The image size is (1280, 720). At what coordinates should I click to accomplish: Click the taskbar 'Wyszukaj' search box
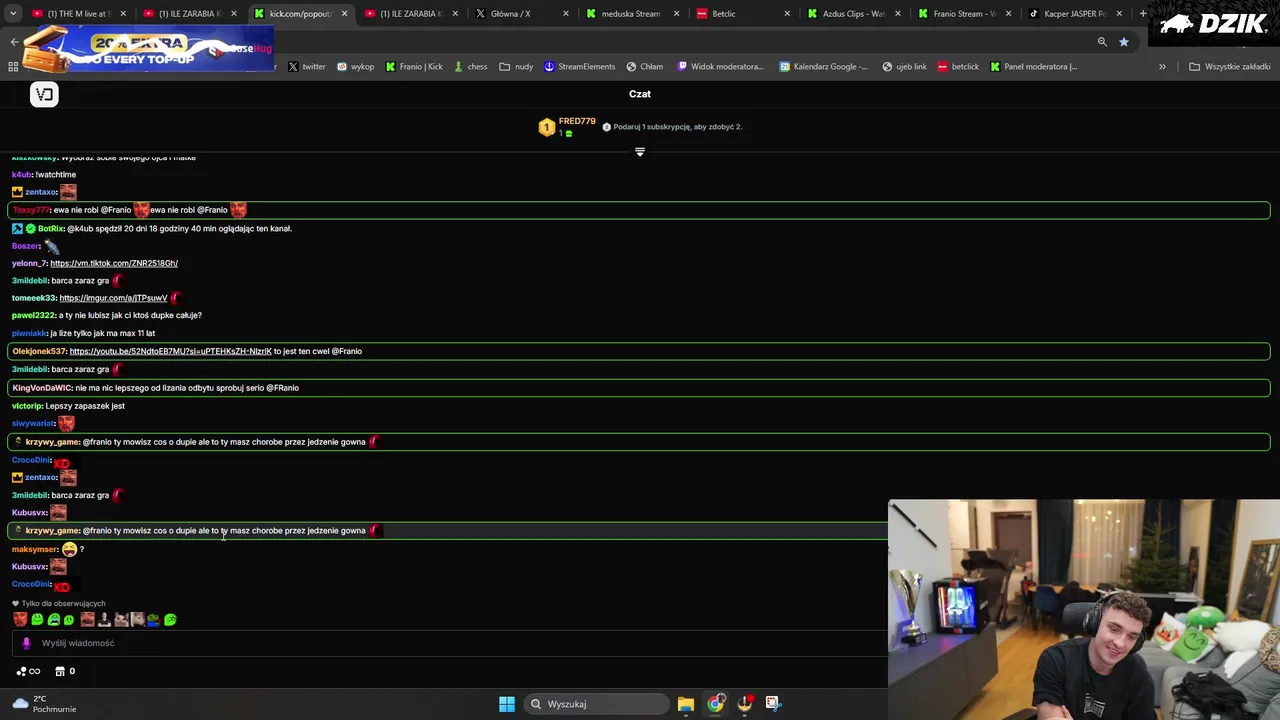[596, 704]
